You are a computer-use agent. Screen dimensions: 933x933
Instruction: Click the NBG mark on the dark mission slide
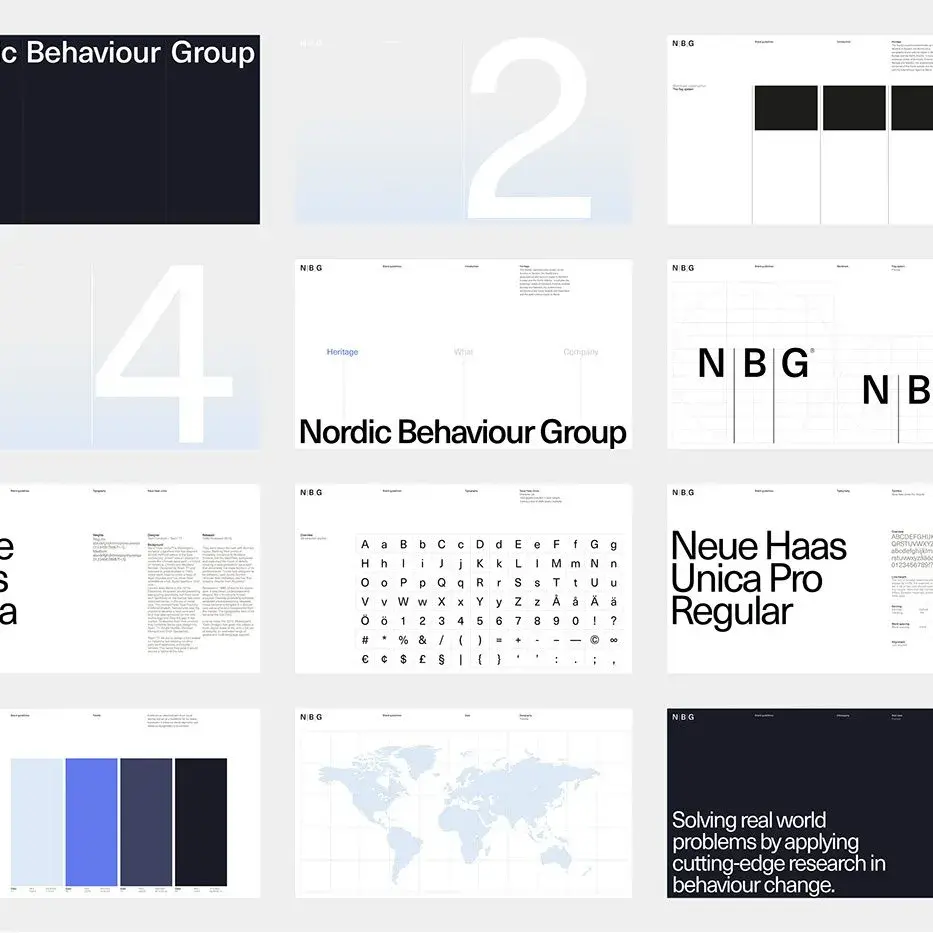(684, 717)
